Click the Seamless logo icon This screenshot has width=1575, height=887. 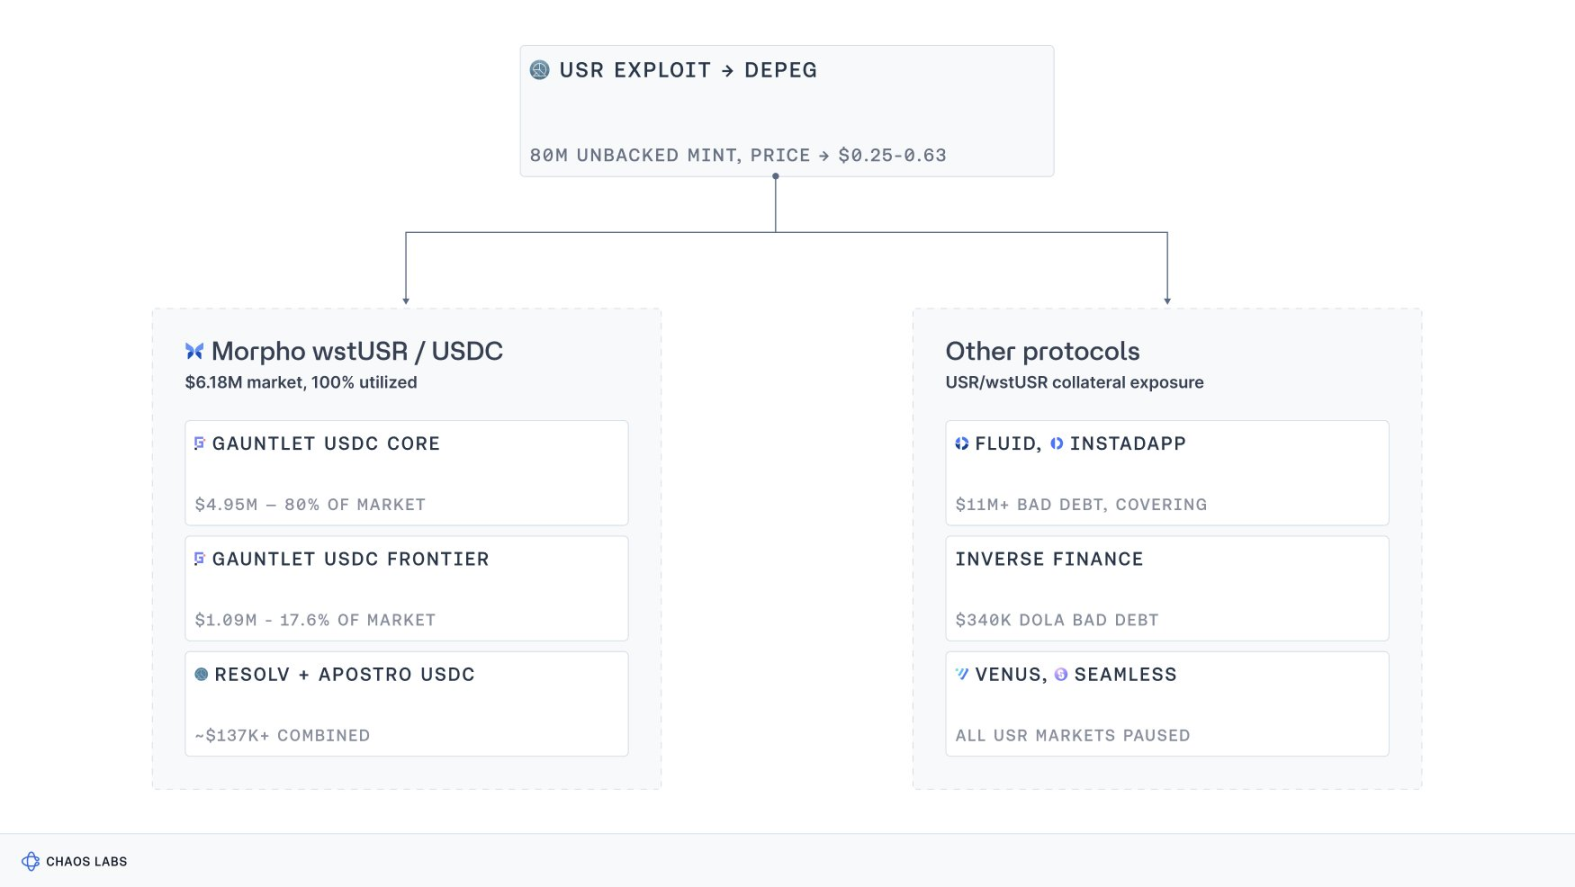[x=1061, y=674]
